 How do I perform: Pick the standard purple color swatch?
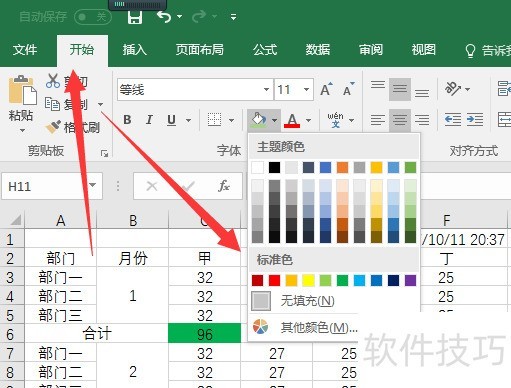[410, 280]
